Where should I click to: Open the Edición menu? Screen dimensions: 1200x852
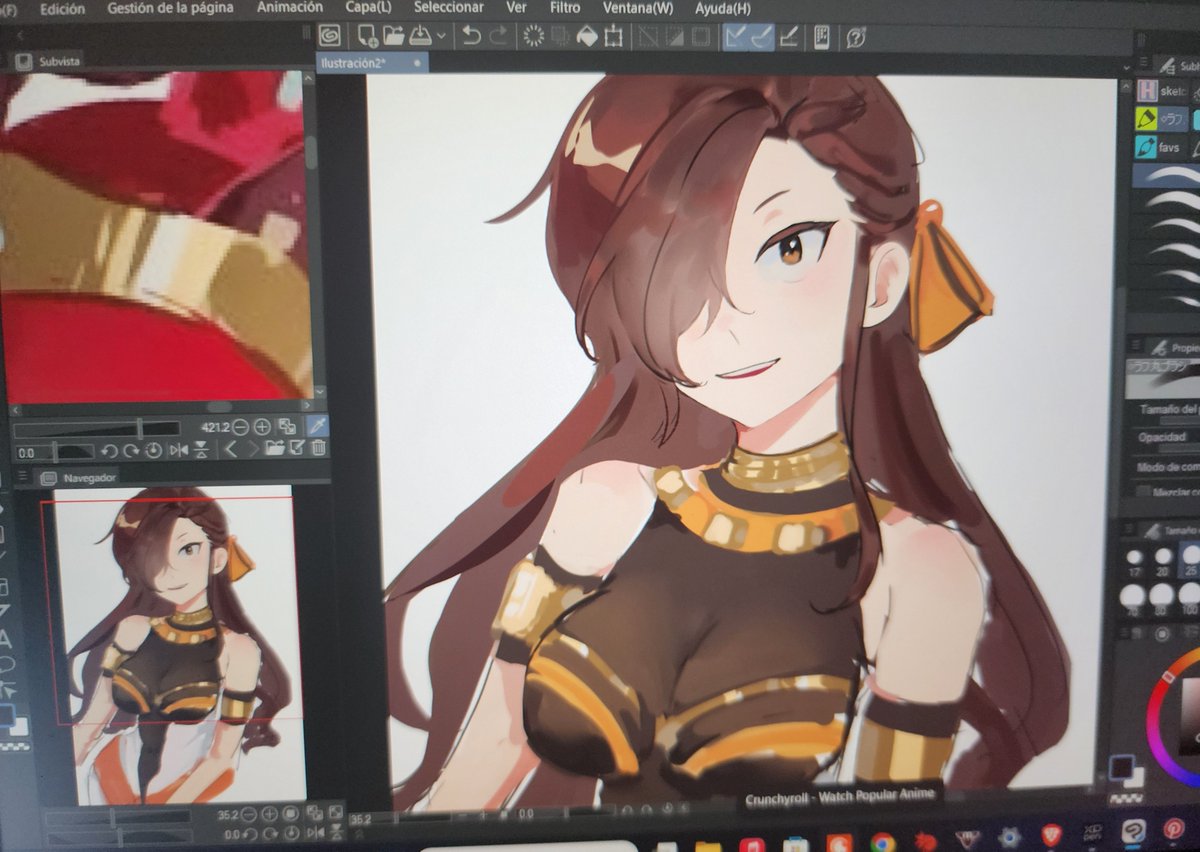click(62, 8)
